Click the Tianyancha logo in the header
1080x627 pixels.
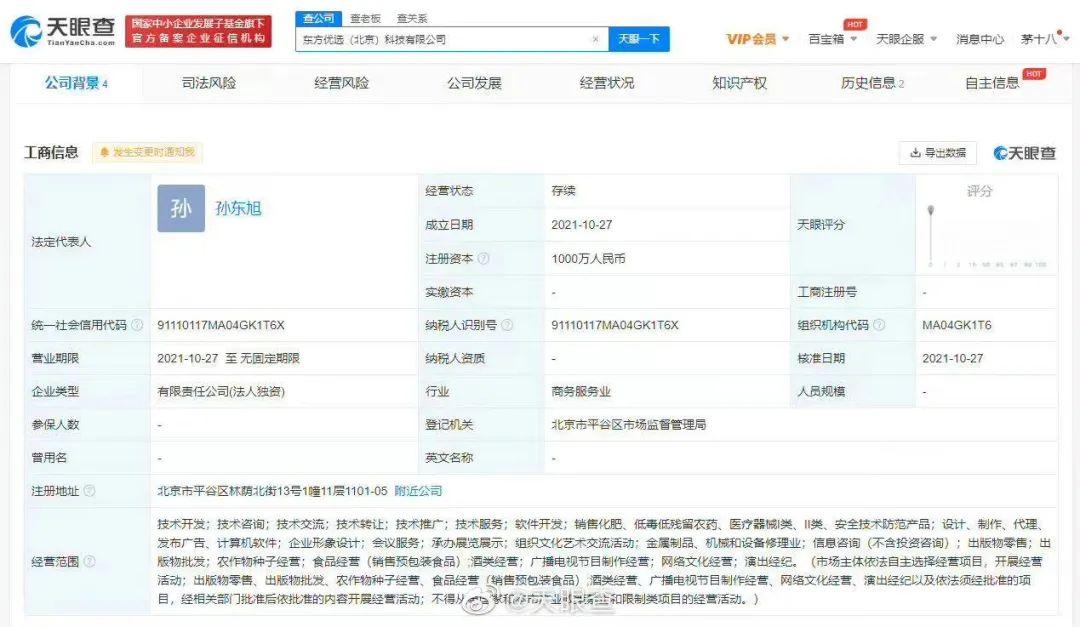(62, 30)
